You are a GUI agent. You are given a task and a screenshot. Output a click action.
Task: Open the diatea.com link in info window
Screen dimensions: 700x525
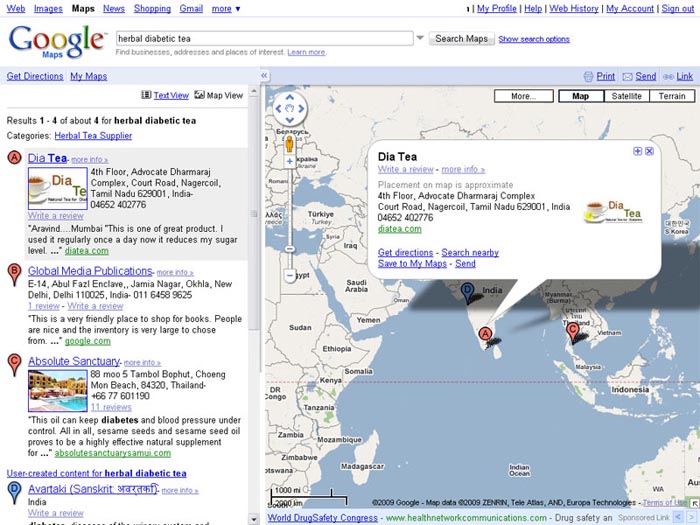point(400,229)
